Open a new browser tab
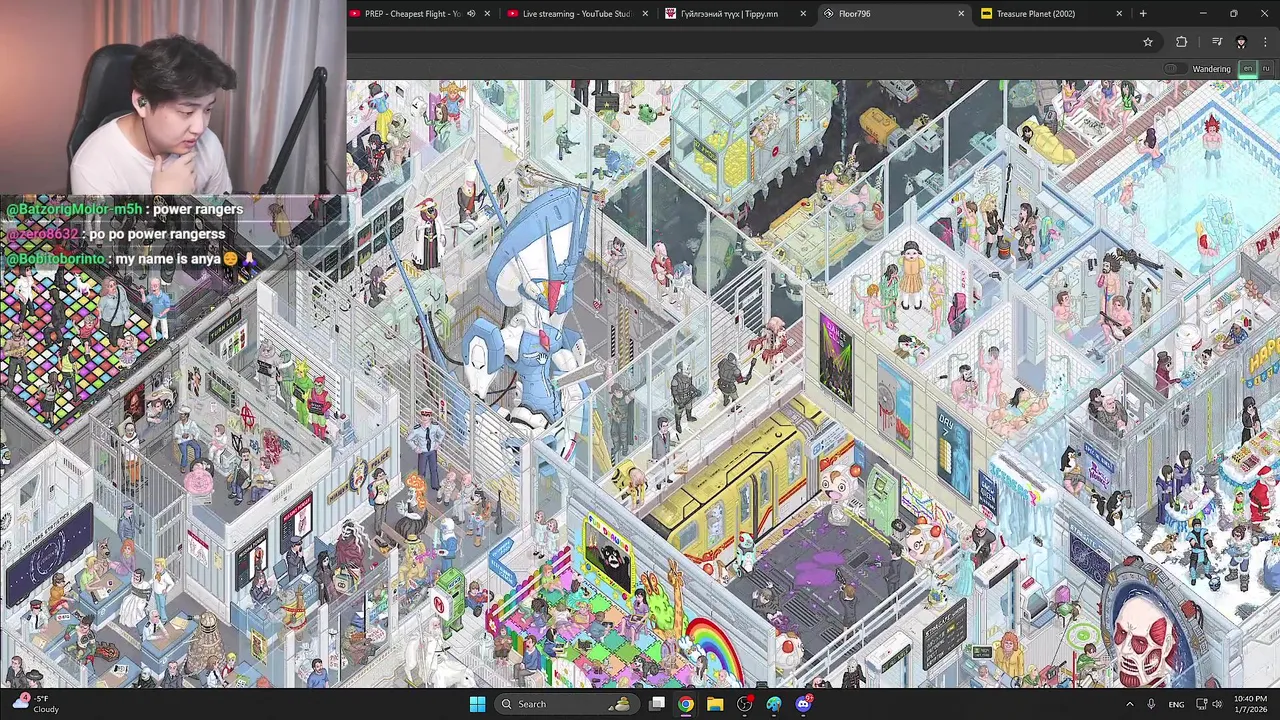1280x720 pixels. (x=1143, y=14)
